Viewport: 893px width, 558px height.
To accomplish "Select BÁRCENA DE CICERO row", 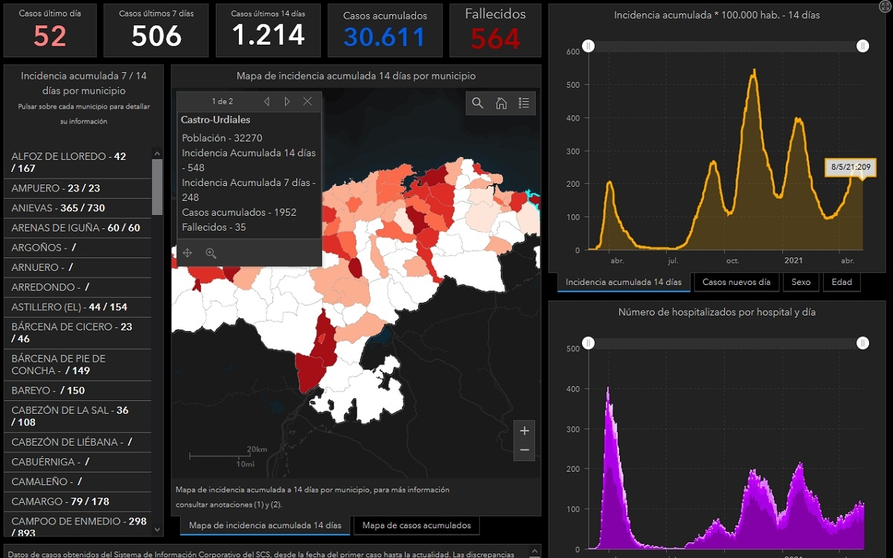I will [78, 333].
